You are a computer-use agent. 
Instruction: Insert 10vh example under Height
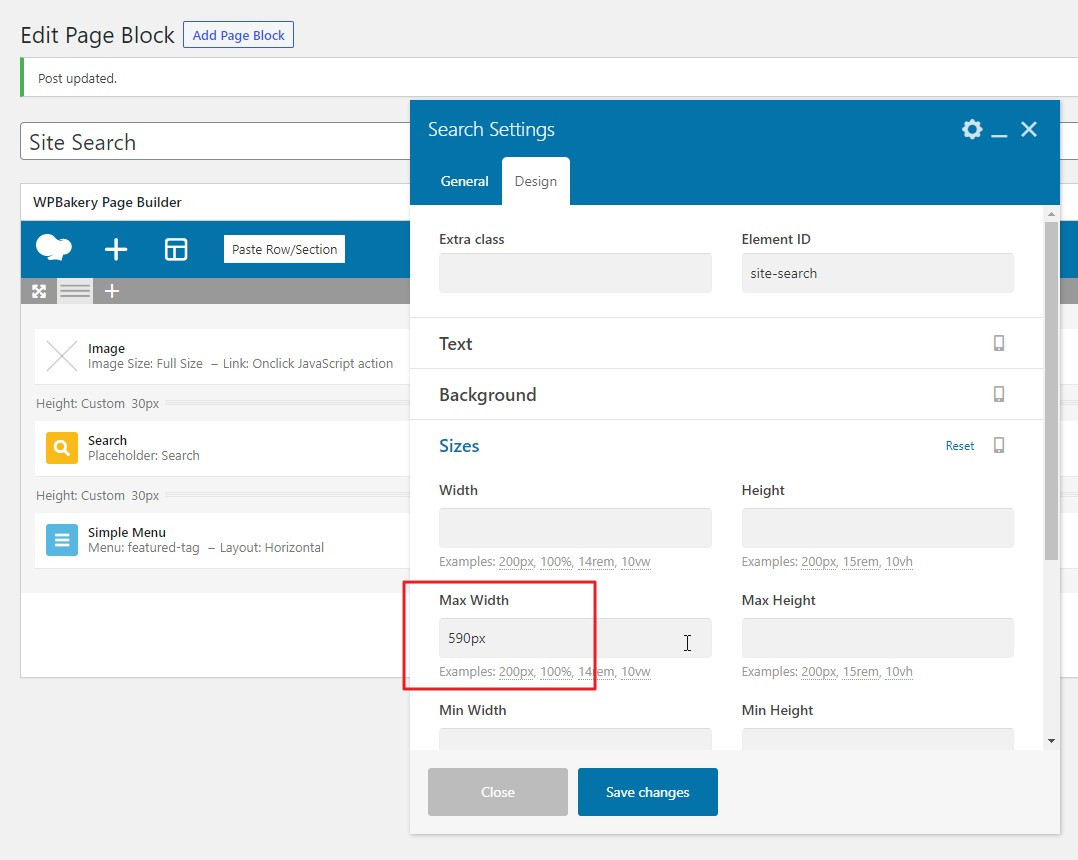[x=899, y=562]
